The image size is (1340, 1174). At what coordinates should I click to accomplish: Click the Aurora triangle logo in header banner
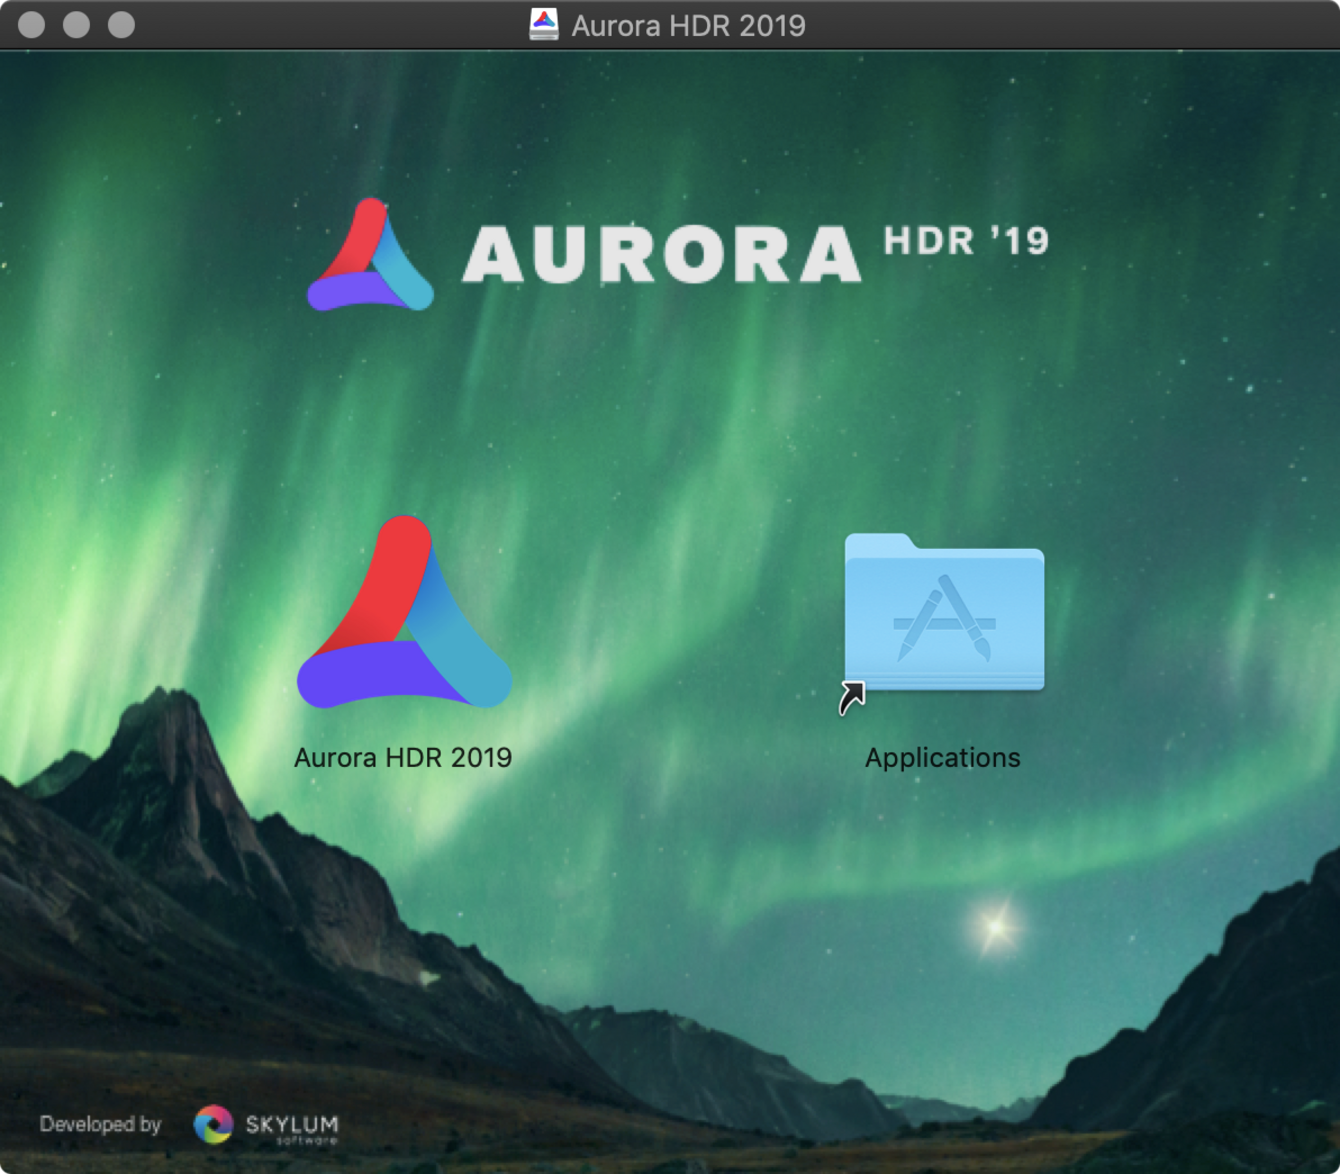tap(370, 257)
